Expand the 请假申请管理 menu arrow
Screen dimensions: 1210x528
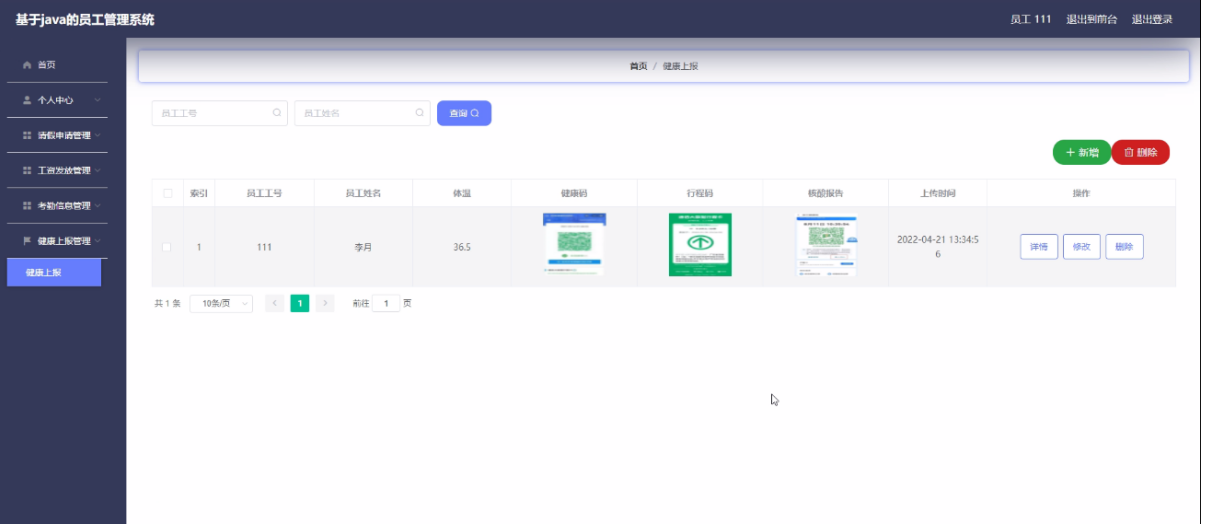pyautogui.click(x=98, y=135)
